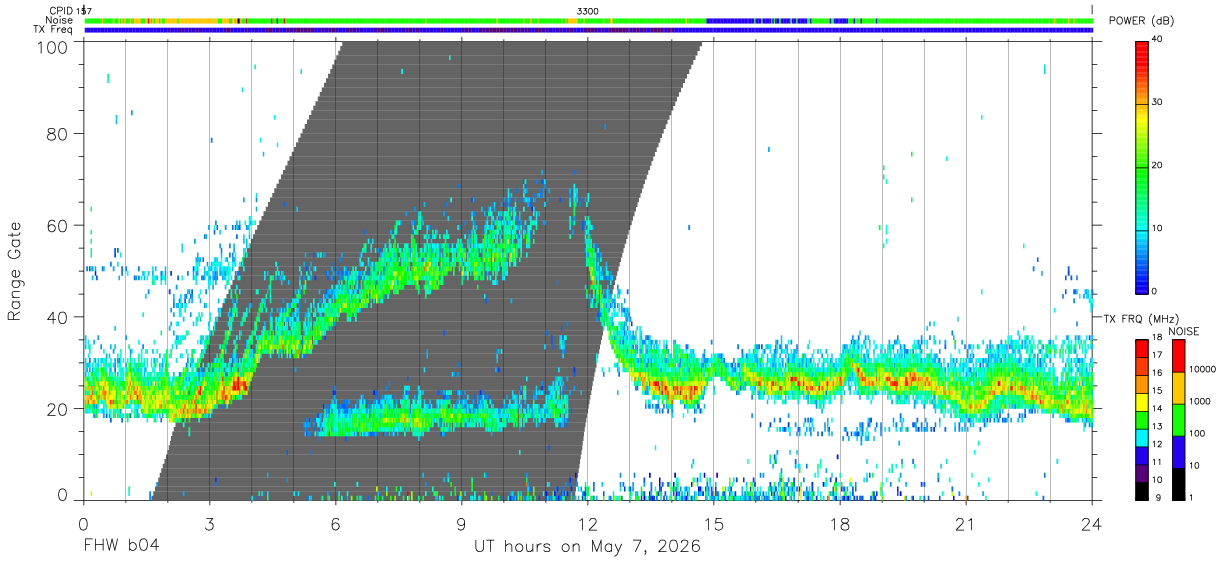The width and height of the screenshot is (1228, 567).
Task: Click the 80 tick on the Range Gate axis
Action: click(x=57, y=133)
